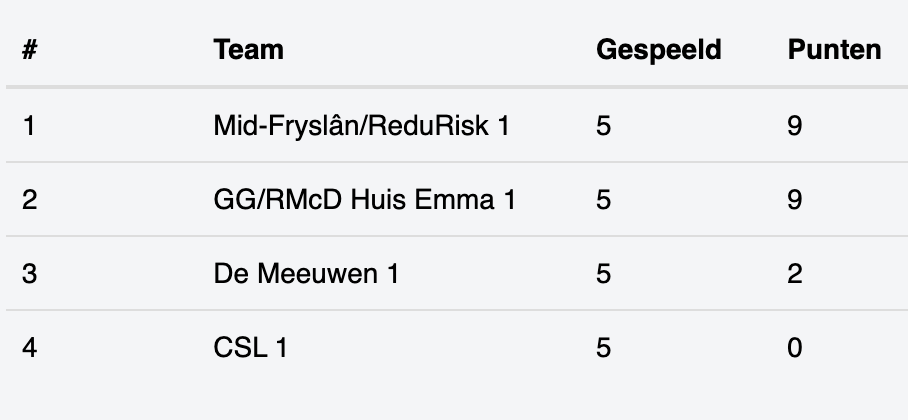Click rank number 2 in second row
Viewport: 908px width, 420px height.
[30, 200]
